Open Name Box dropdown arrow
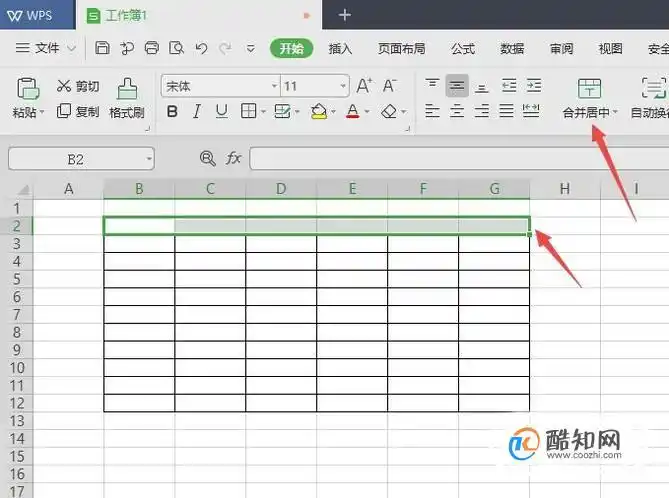This screenshot has height=498, width=669. coord(149,159)
